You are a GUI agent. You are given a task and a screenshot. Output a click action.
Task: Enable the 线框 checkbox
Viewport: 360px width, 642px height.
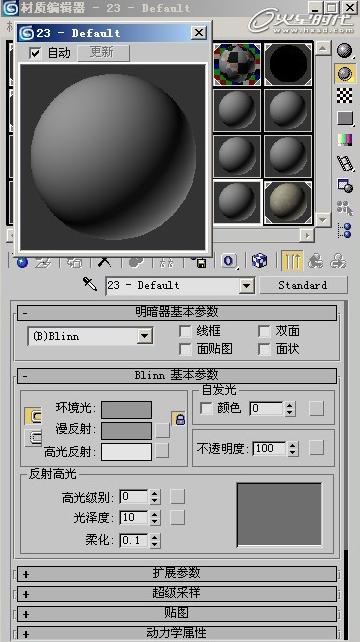coord(186,331)
